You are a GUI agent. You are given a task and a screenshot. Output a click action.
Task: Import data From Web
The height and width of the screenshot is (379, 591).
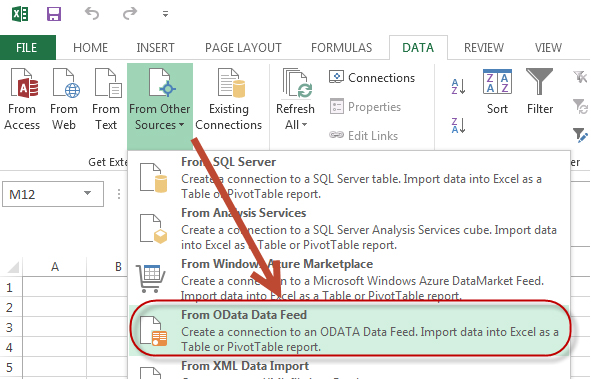tap(64, 100)
